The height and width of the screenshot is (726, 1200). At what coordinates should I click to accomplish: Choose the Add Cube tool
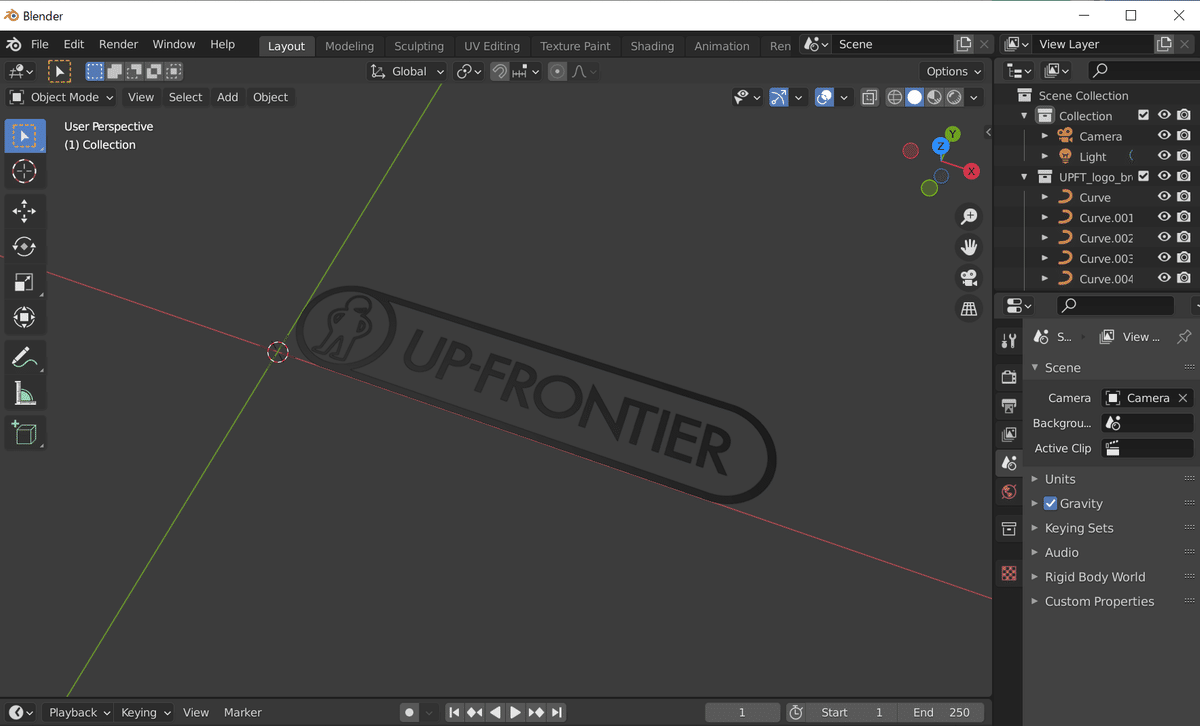point(25,433)
